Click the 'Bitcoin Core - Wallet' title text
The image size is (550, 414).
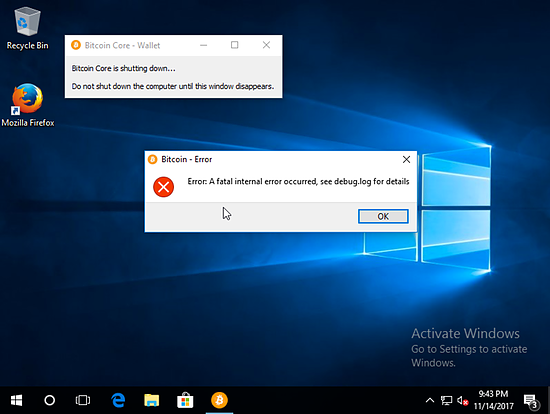pyautogui.click(x=122, y=45)
